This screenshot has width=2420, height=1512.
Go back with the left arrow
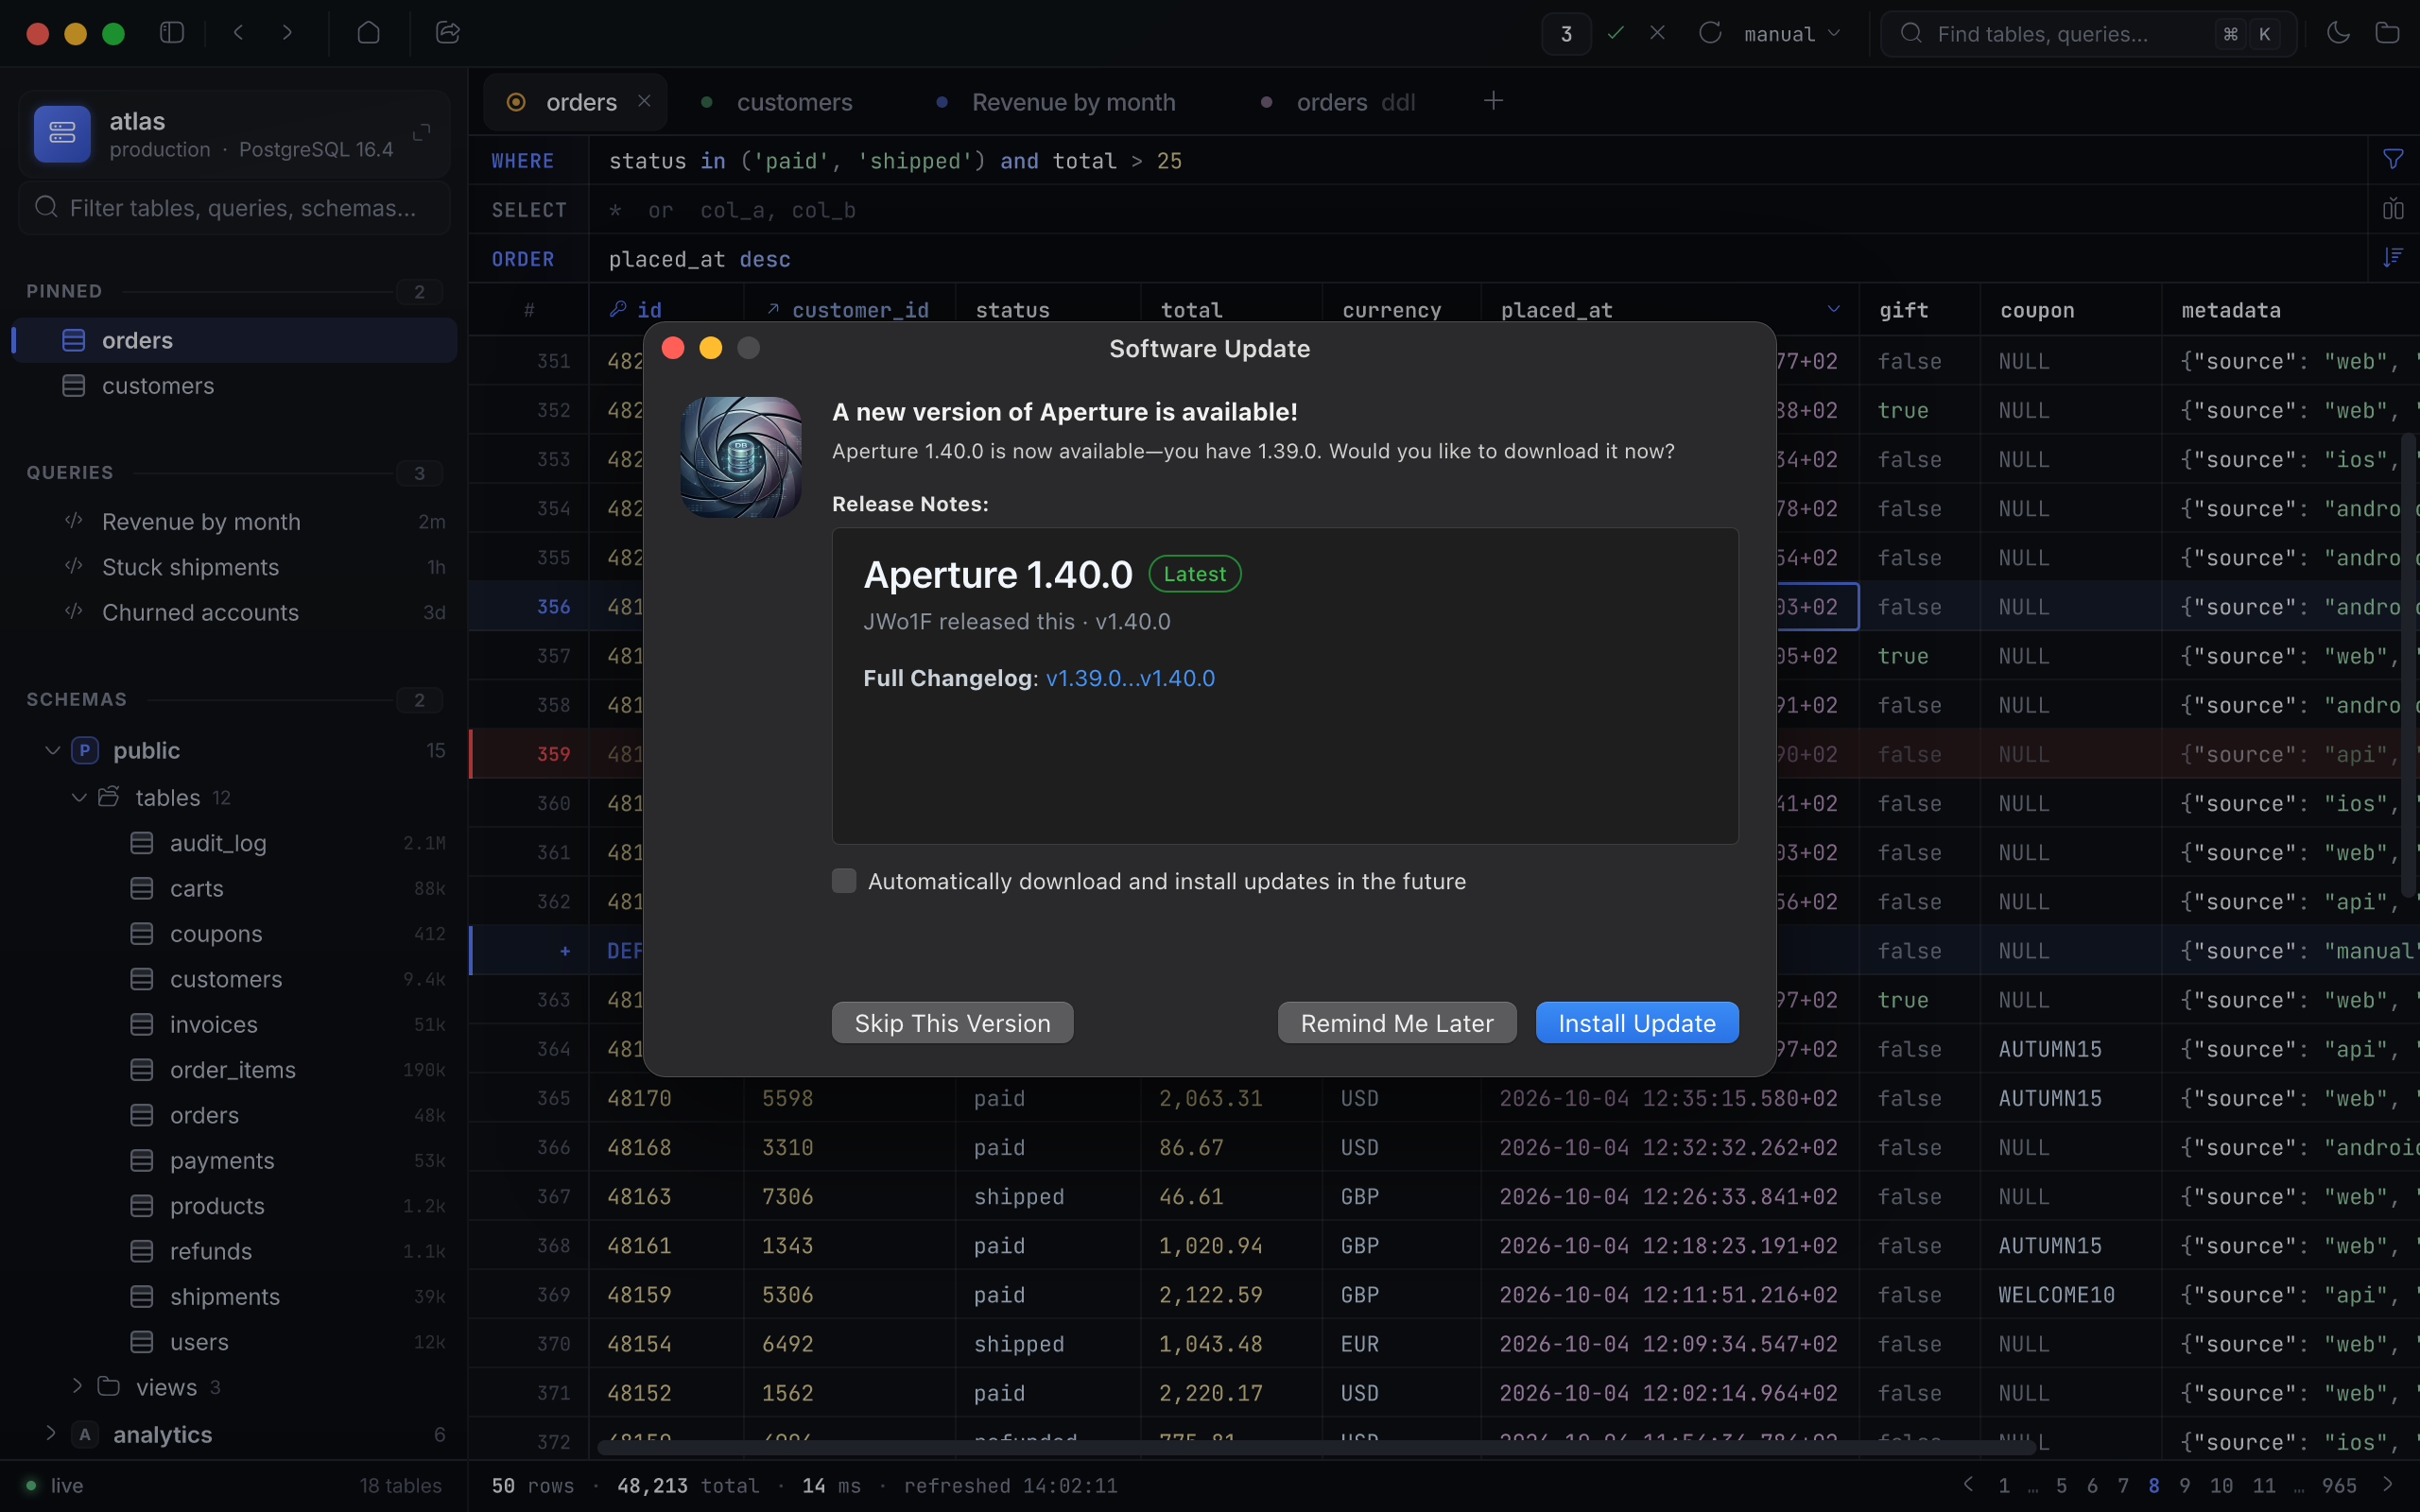click(x=238, y=33)
